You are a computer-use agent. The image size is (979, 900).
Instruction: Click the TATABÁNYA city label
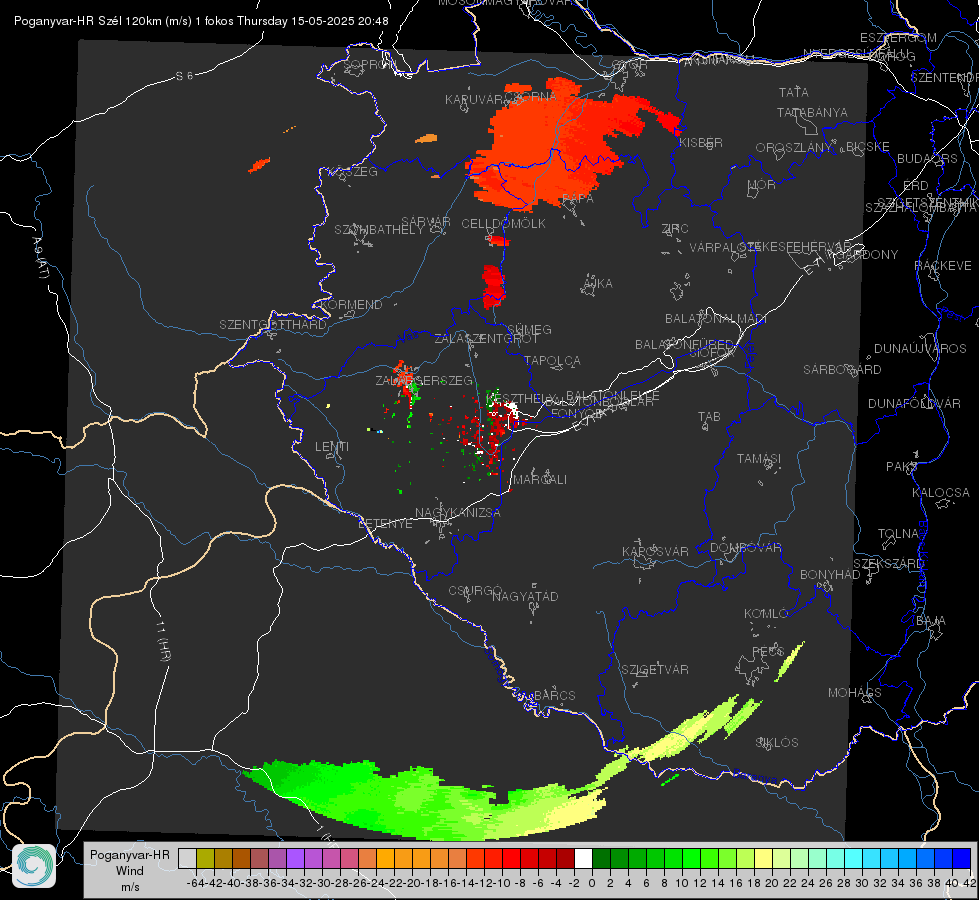click(812, 113)
